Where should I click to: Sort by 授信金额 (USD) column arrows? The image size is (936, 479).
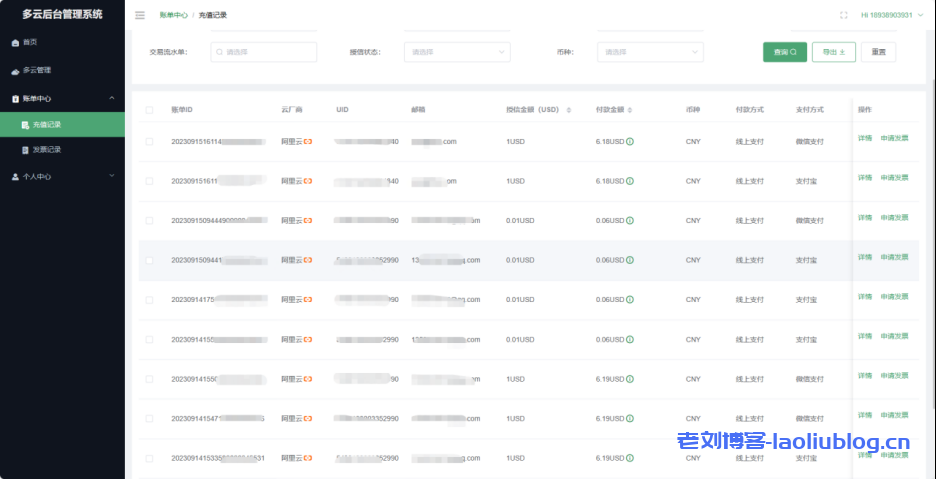[x=568, y=110]
